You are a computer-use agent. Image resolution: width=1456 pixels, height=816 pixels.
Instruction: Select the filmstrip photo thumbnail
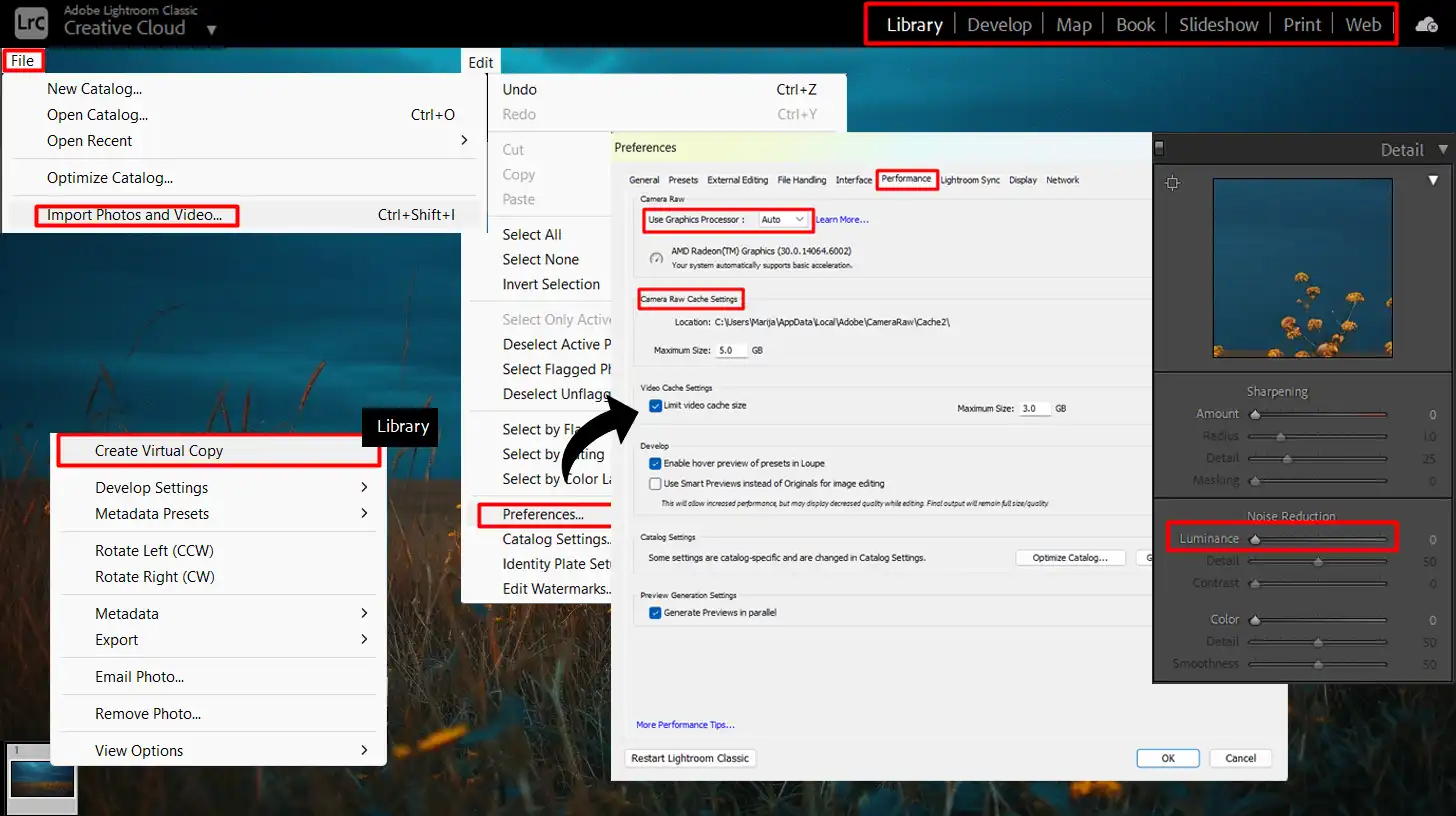pyautogui.click(x=42, y=779)
